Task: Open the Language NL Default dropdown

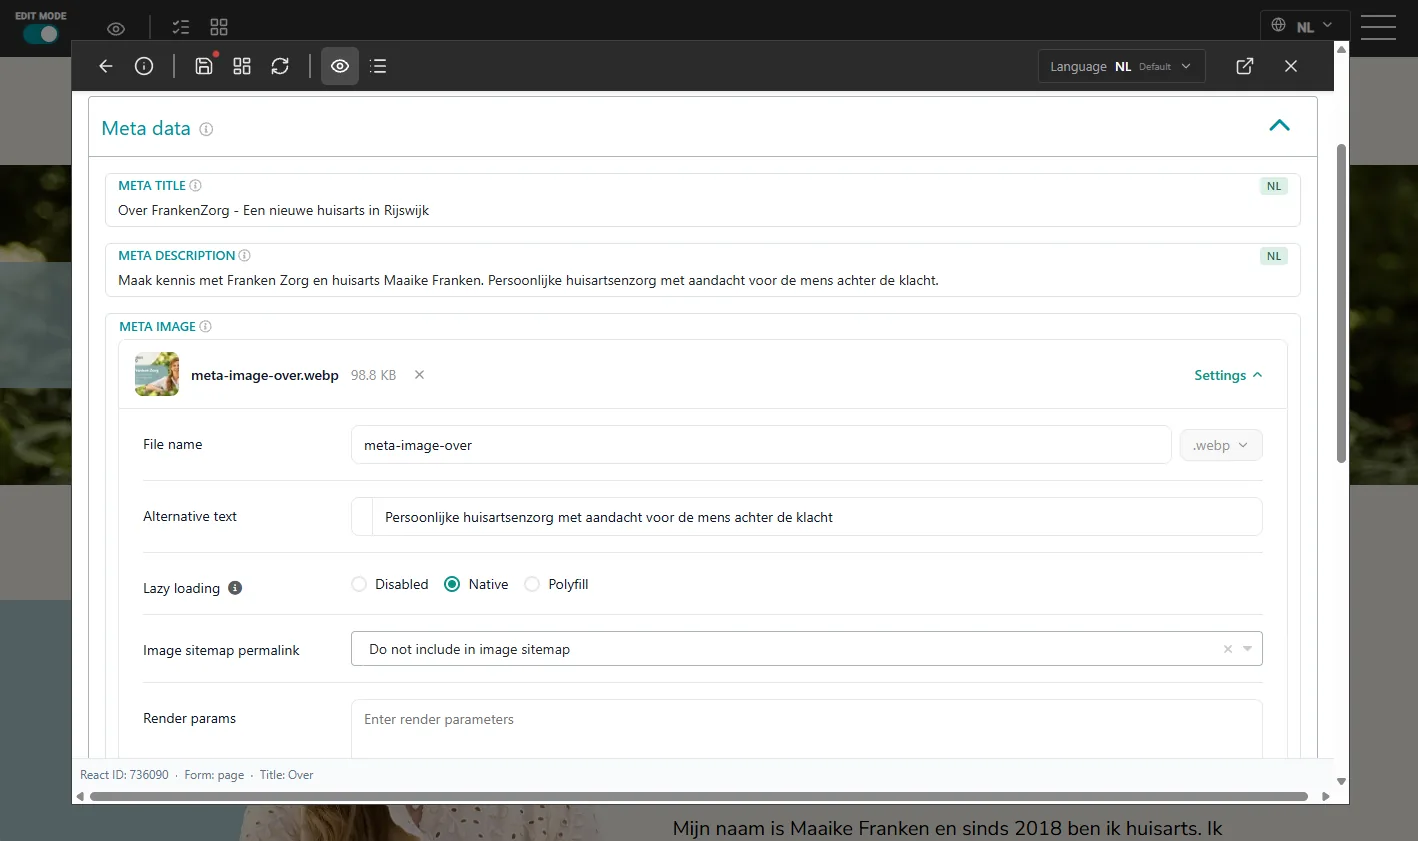Action: point(1122,66)
